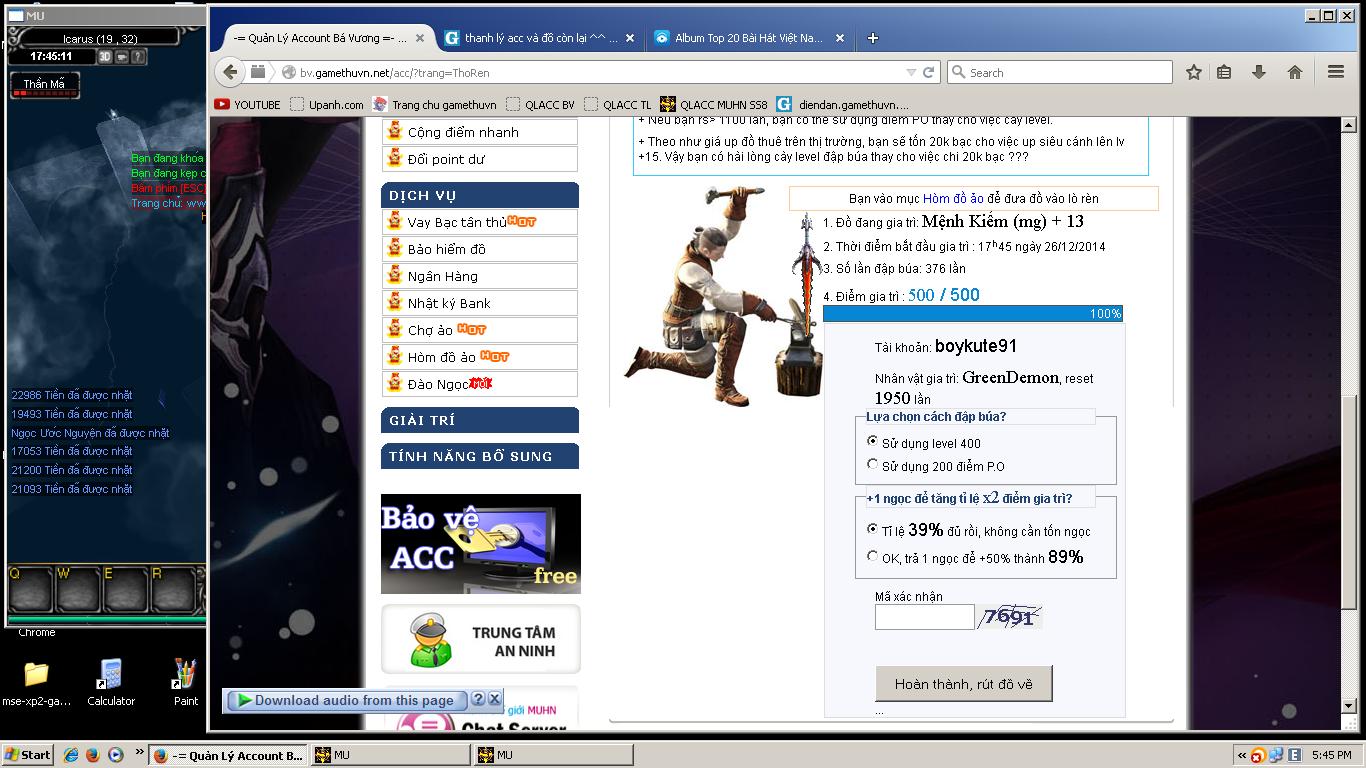This screenshot has height=768, width=1366.
Task: Select OK trả 1 ngọc thành 89%
Action: (x=872, y=556)
